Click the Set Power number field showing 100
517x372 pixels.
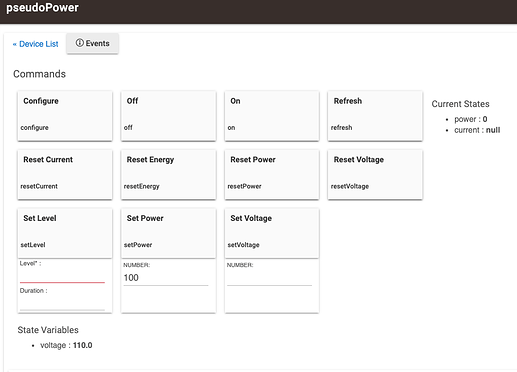[x=166, y=278]
